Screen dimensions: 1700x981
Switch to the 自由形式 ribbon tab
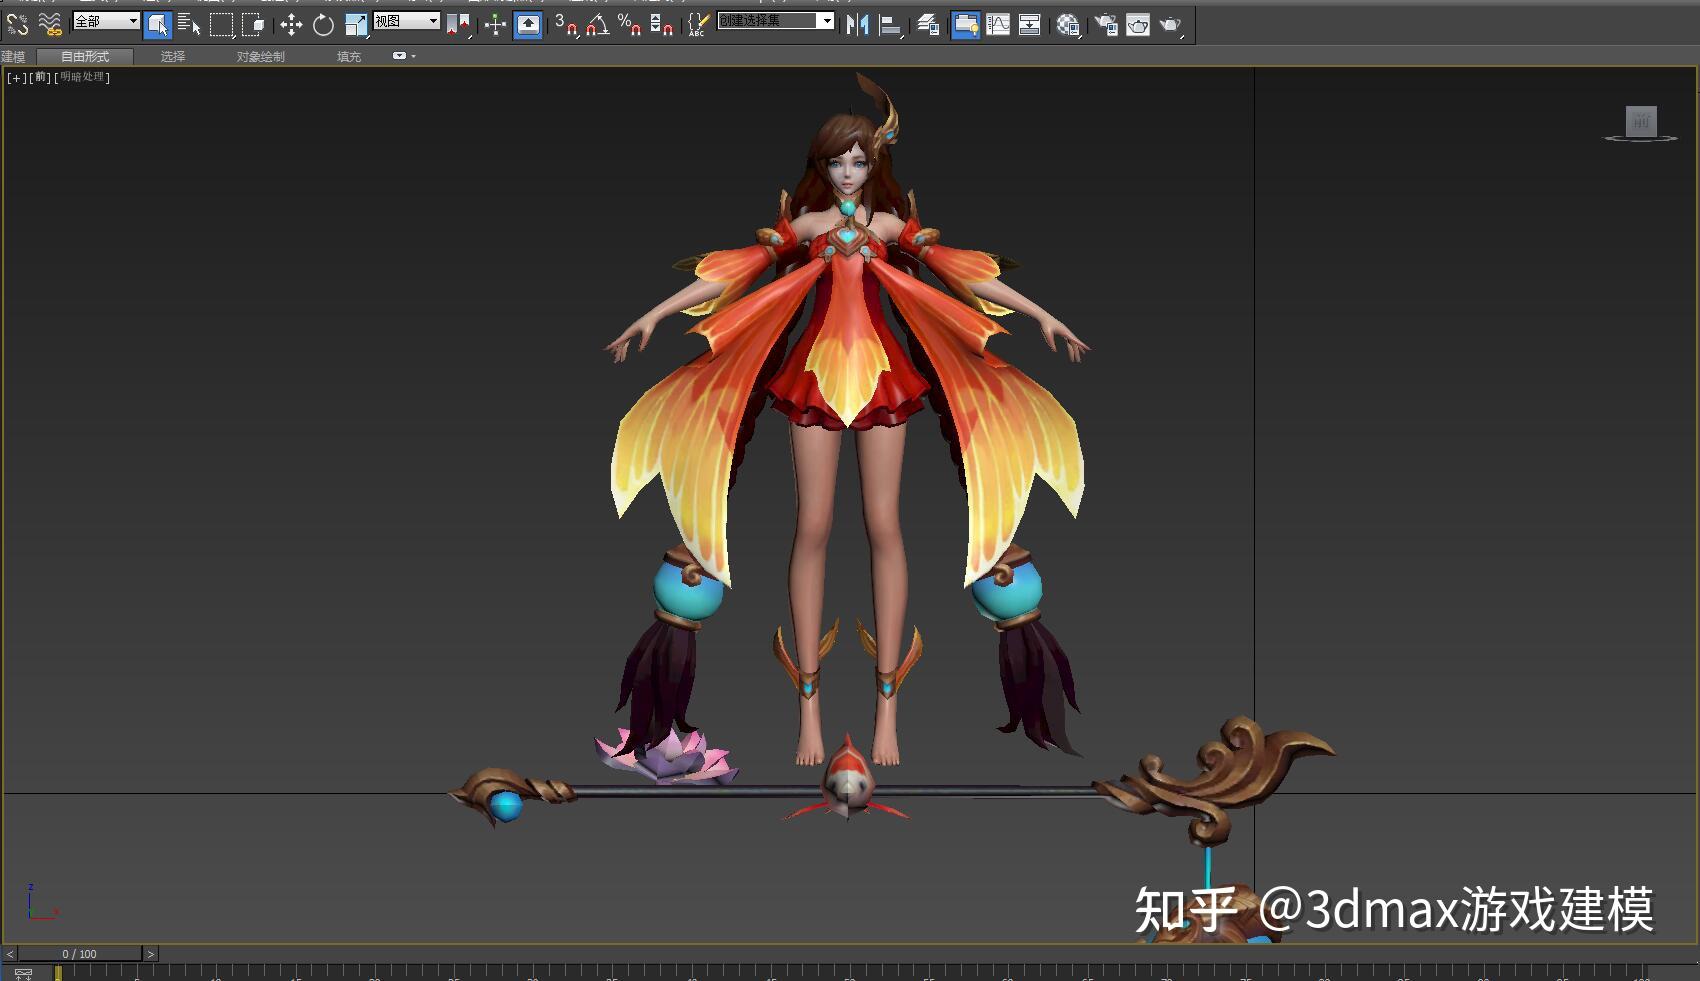[x=85, y=57]
